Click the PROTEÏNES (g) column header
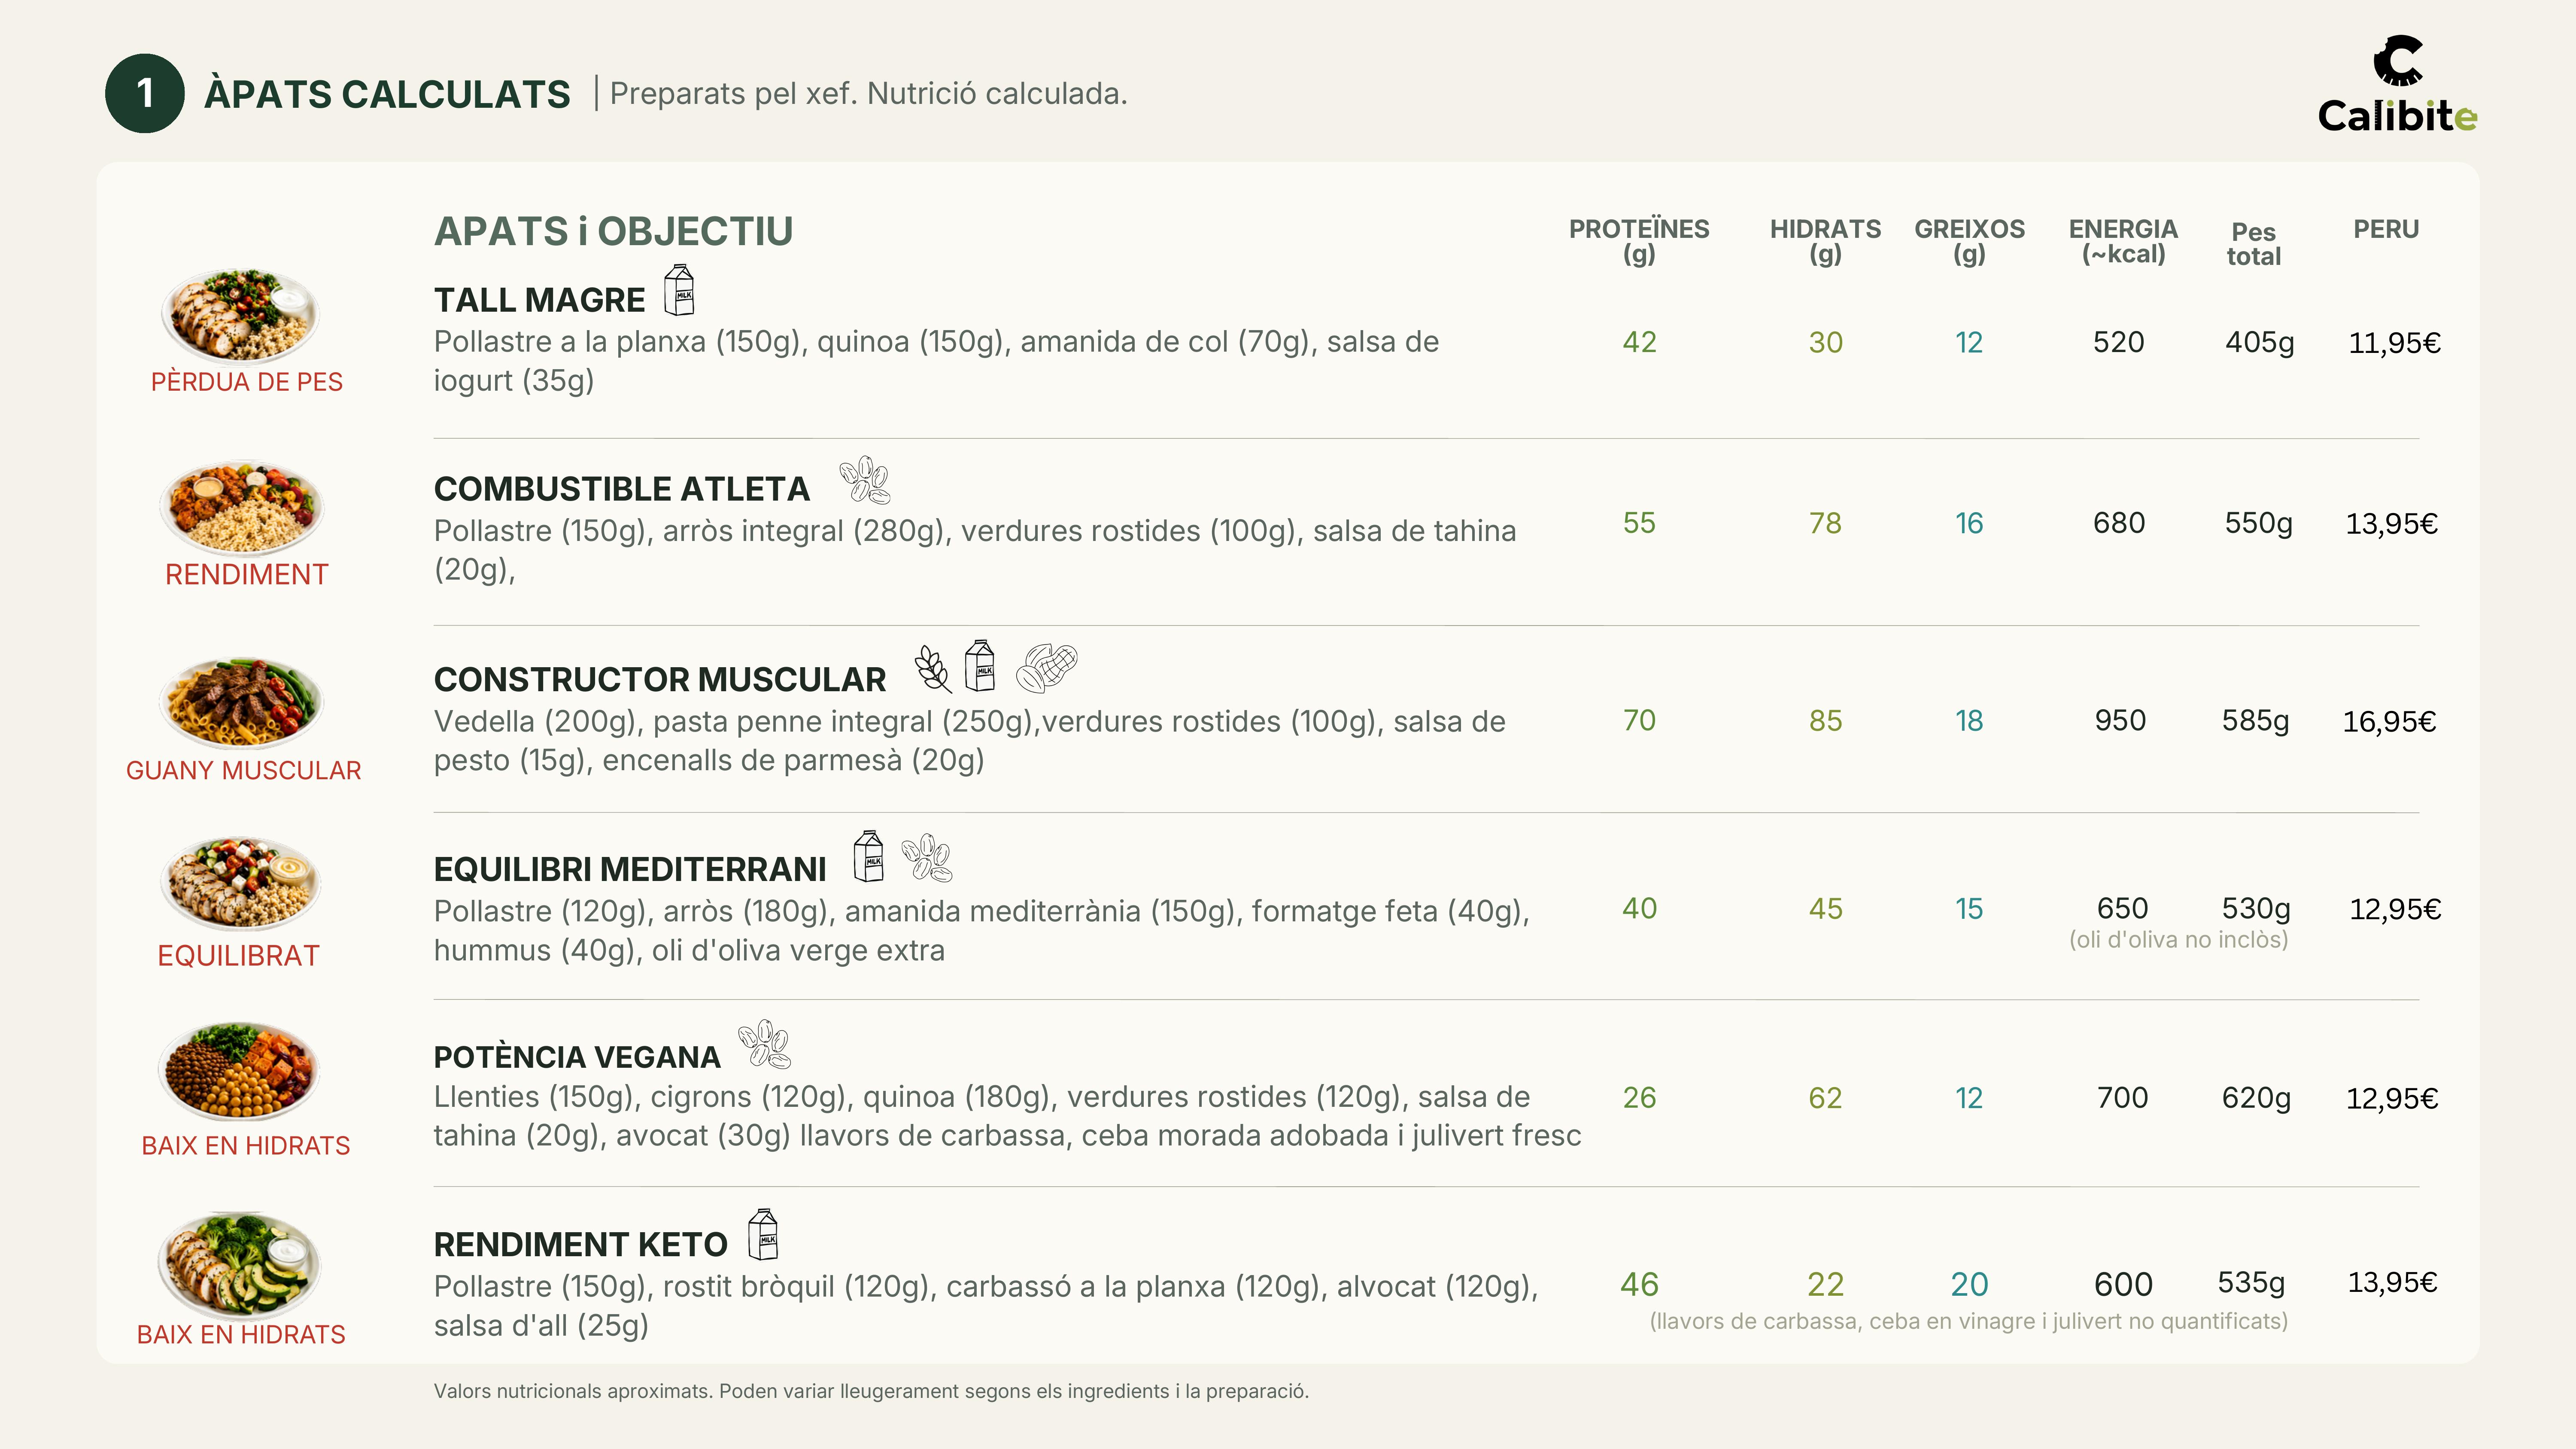Screen dimensions: 2576x1449 point(1639,241)
